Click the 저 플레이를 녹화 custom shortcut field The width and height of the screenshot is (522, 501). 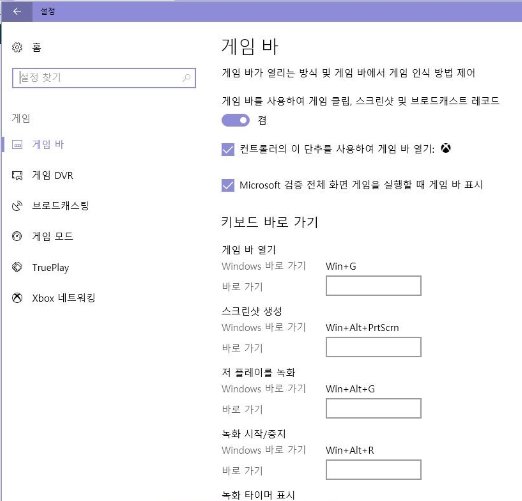374,408
